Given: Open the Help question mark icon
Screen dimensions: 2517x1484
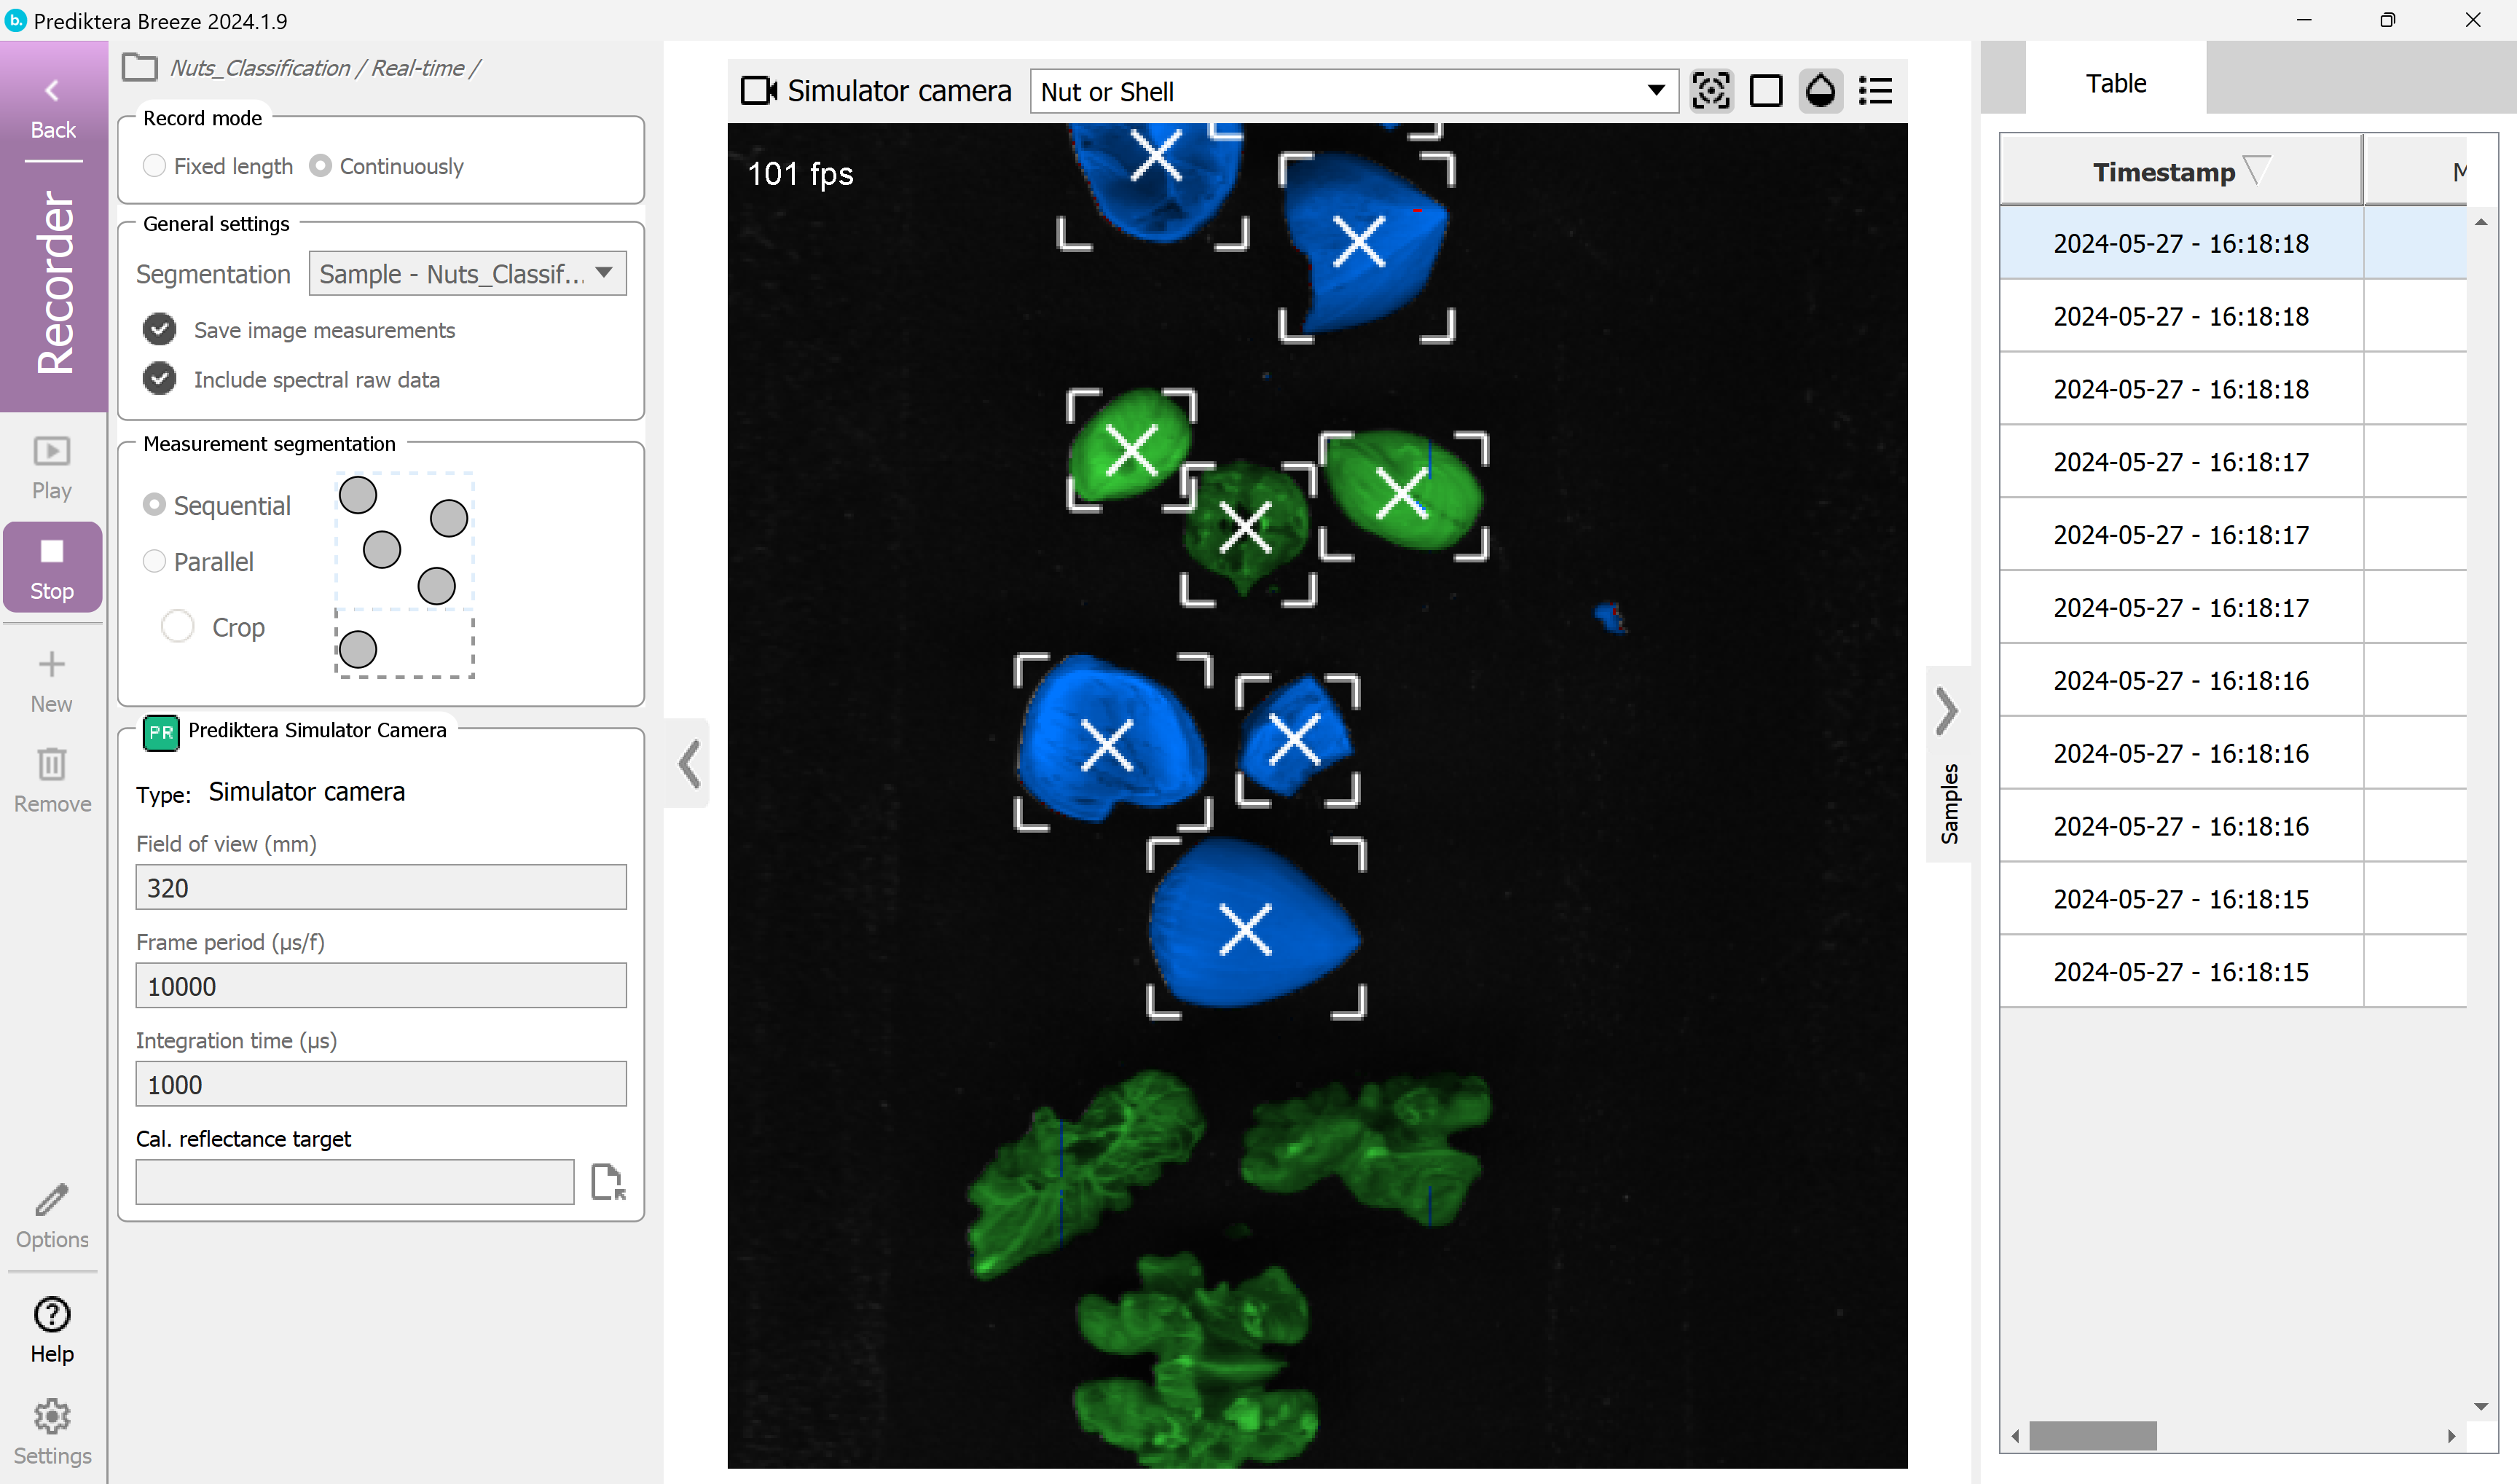Looking at the screenshot, I should 52,1315.
